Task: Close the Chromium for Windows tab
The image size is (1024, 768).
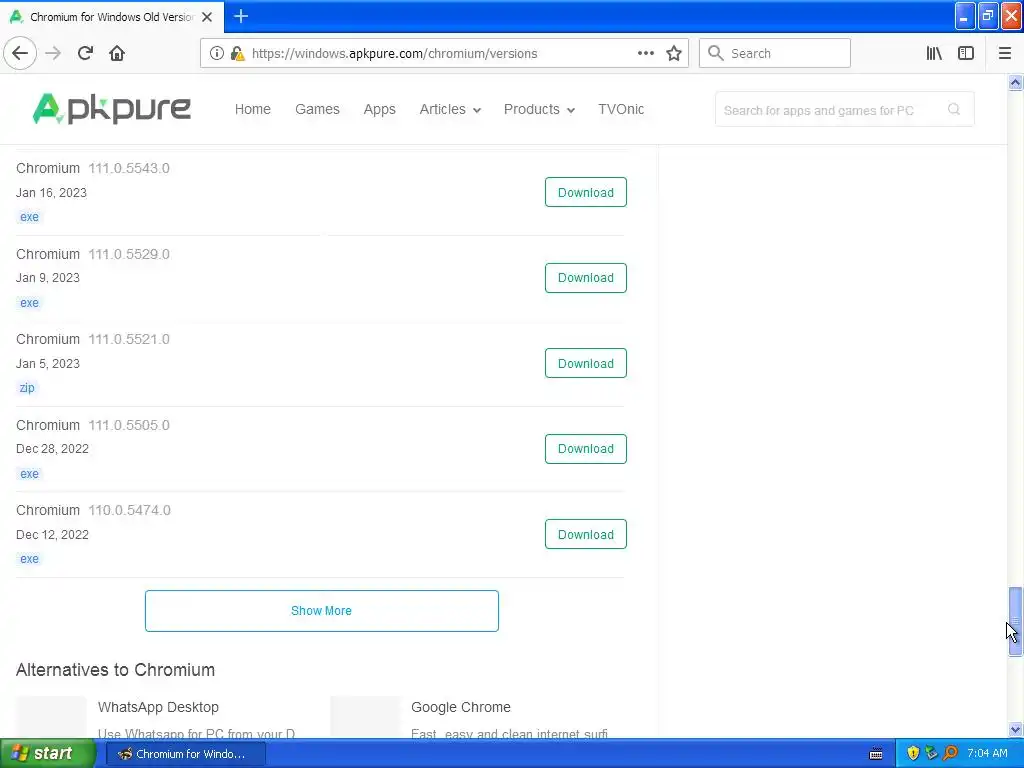Action: pos(207,17)
